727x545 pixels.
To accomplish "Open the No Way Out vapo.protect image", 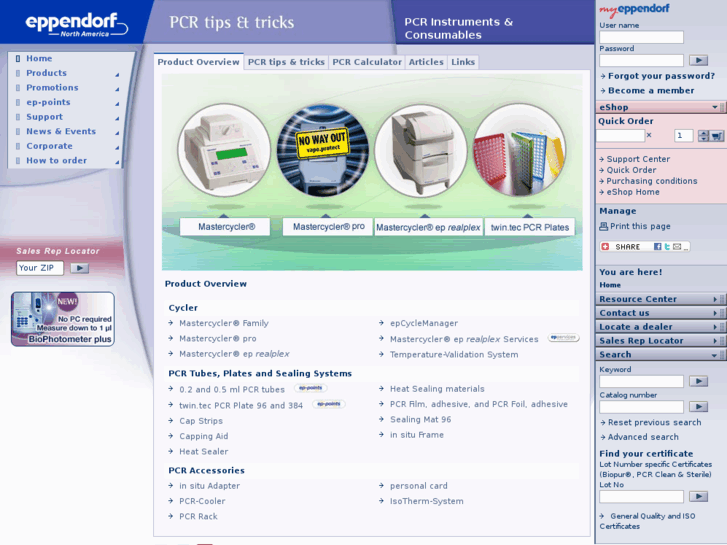I will point(323,150).
